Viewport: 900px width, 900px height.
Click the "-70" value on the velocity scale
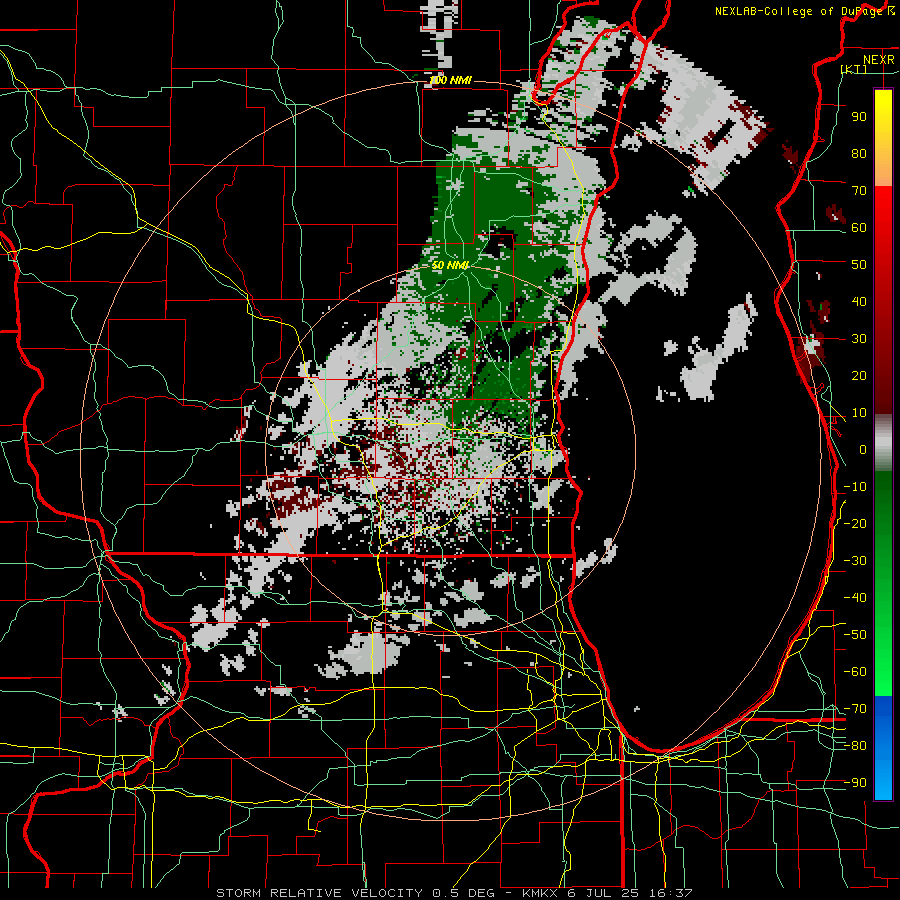point(855,709)
